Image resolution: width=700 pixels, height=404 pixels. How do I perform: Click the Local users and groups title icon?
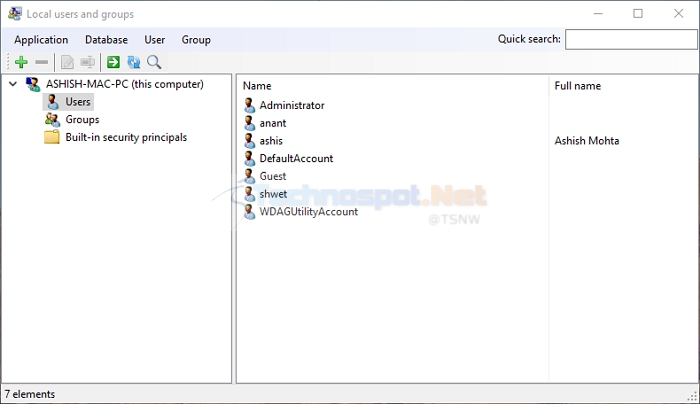point(15,14)
